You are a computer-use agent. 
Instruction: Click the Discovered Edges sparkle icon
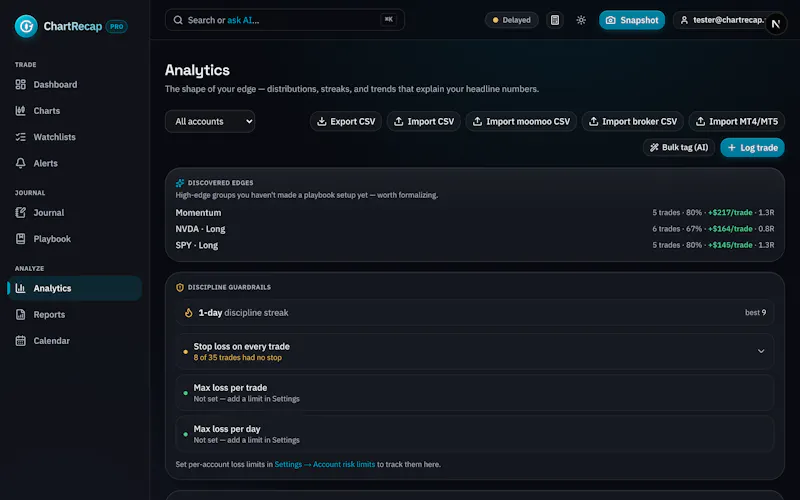(180, 183)
